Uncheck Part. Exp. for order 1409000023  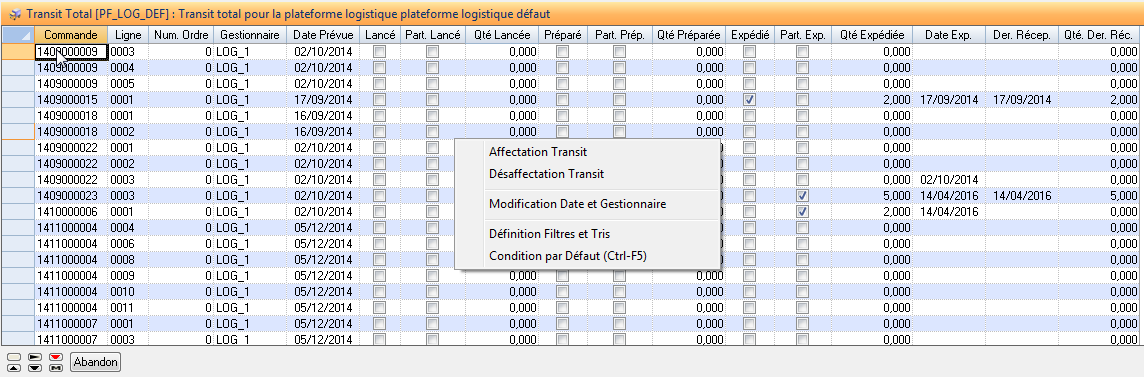pos(803,195)
